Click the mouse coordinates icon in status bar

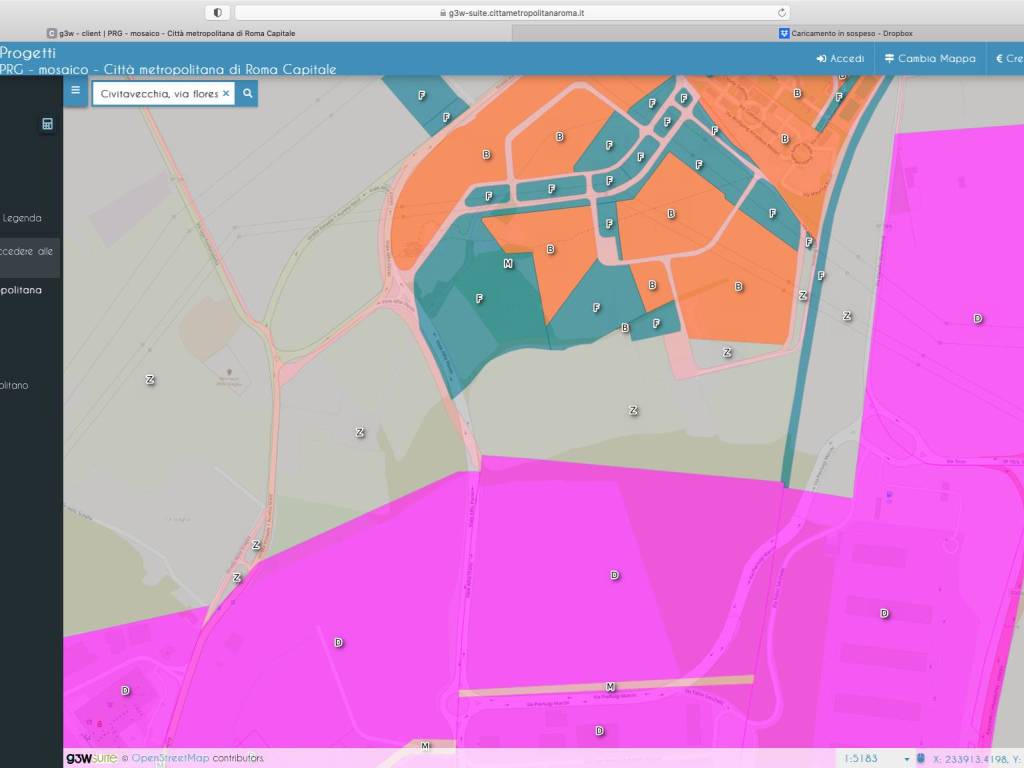click(x=921, y=759)
